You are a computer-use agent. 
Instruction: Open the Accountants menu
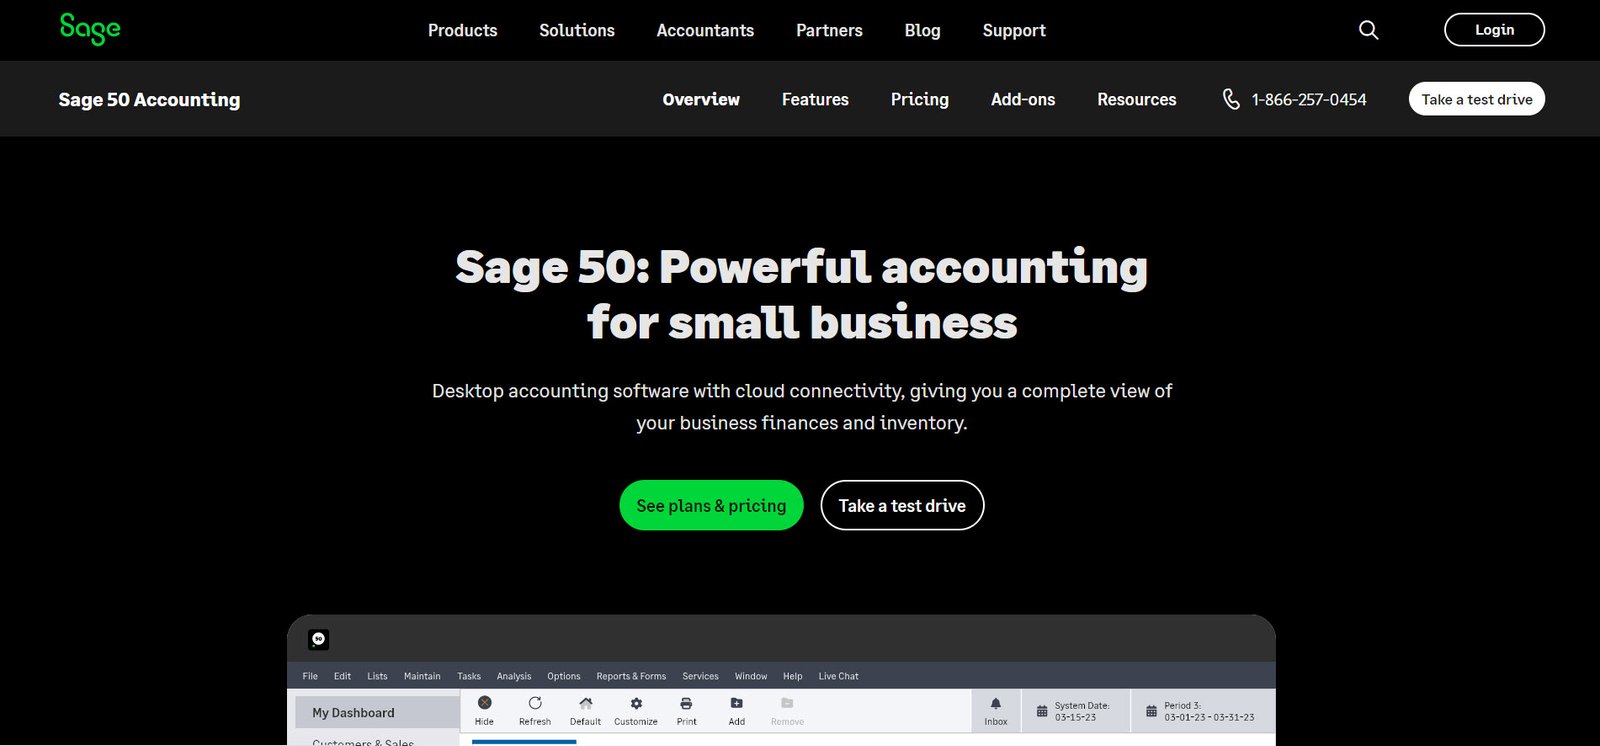coord(705,30)
